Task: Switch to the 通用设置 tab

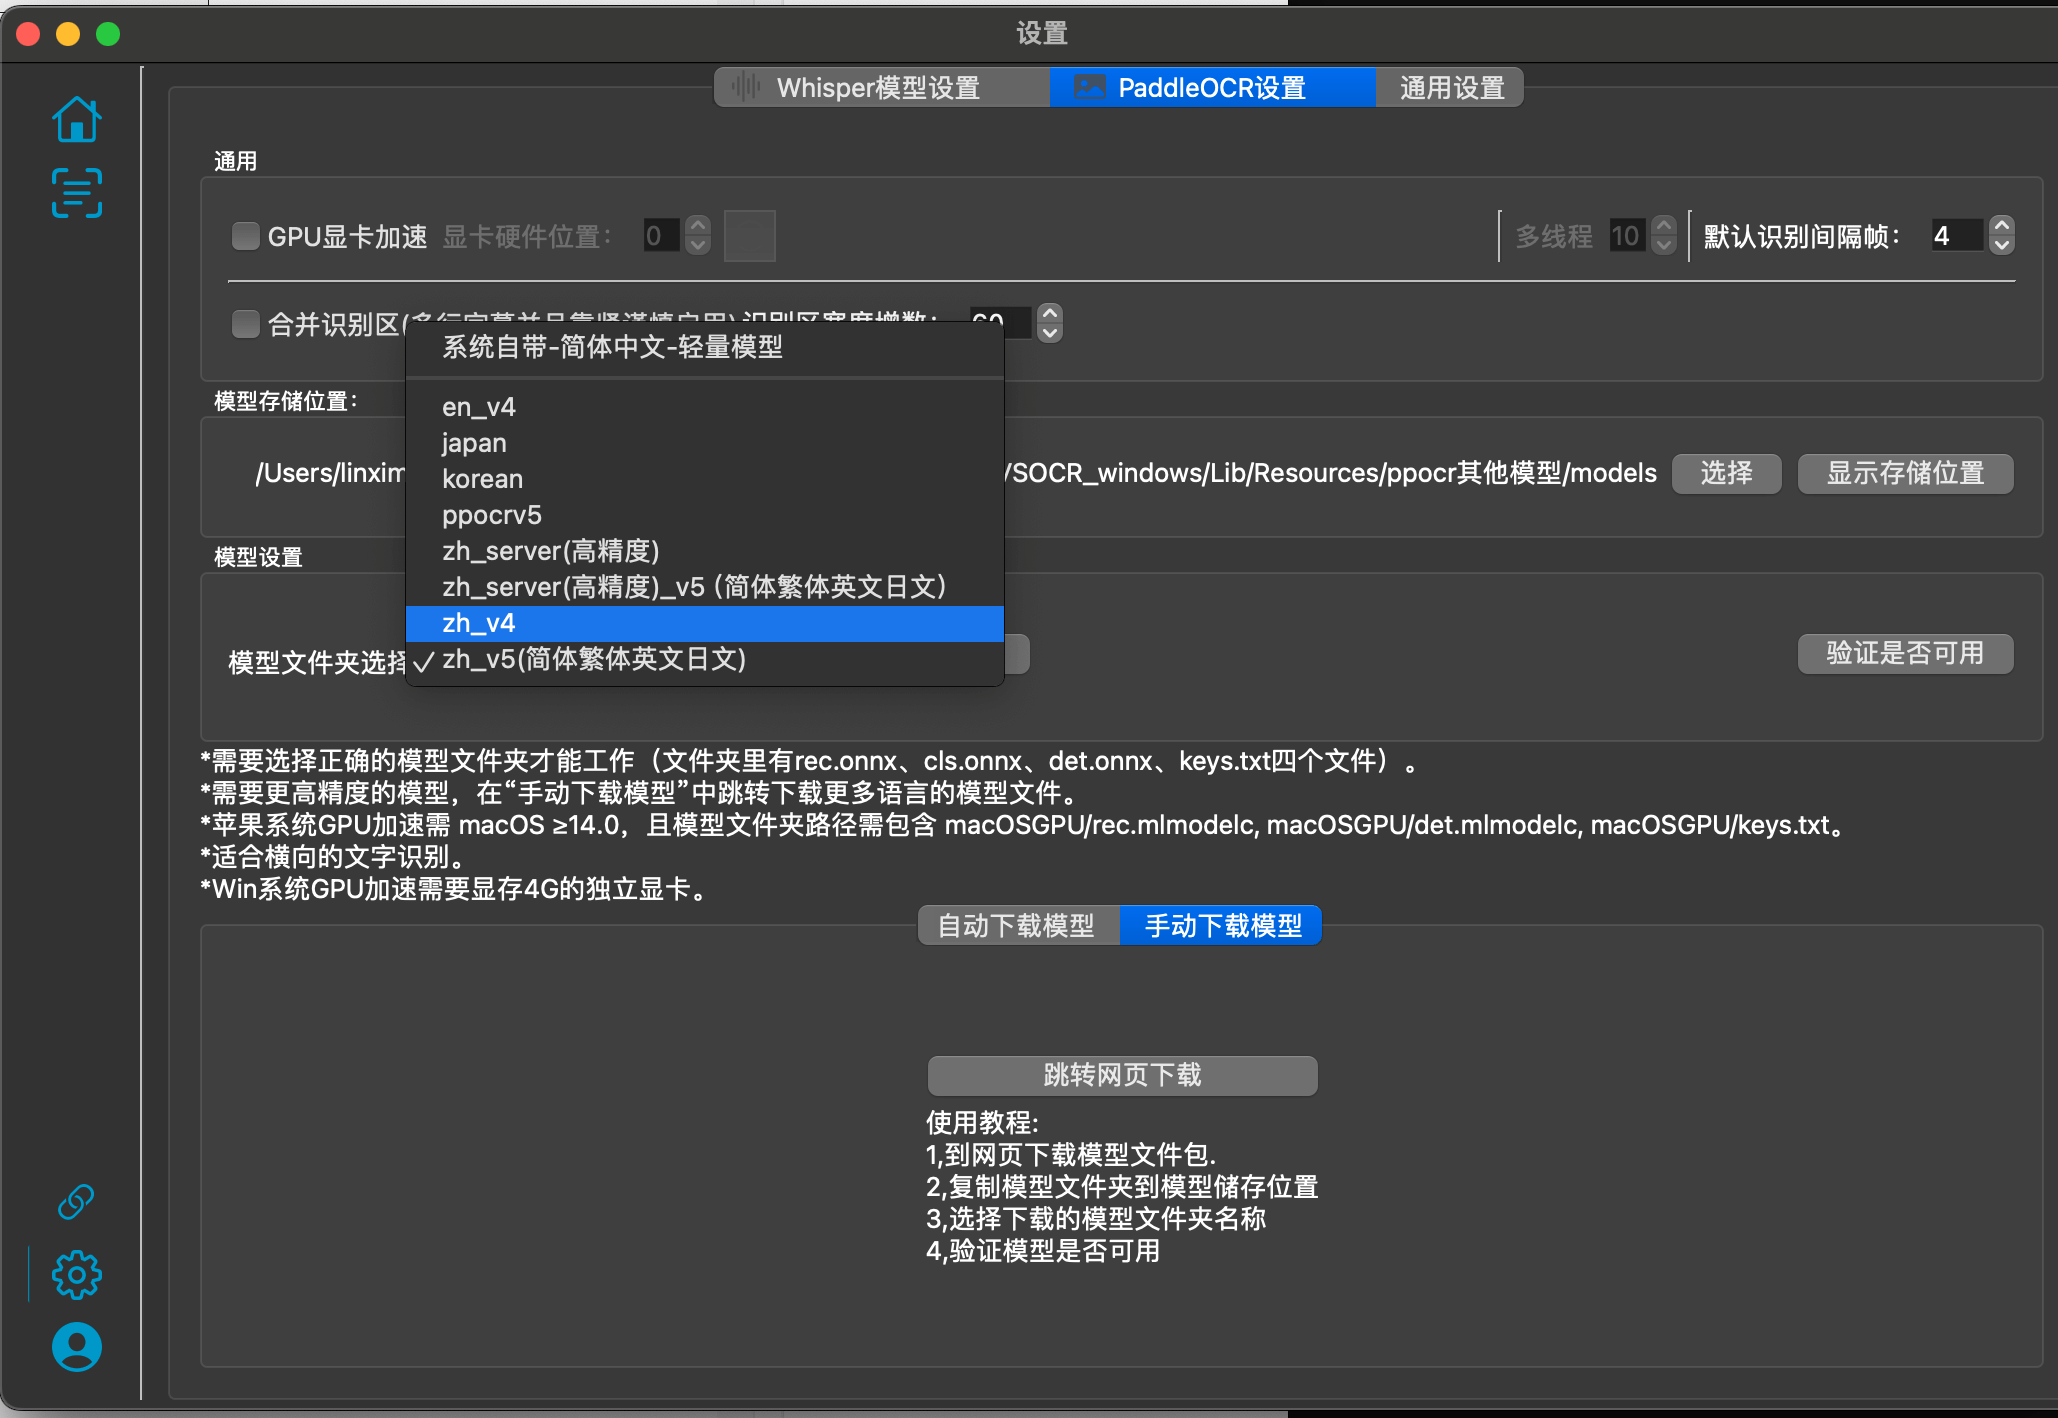Action: (1451, 87)
